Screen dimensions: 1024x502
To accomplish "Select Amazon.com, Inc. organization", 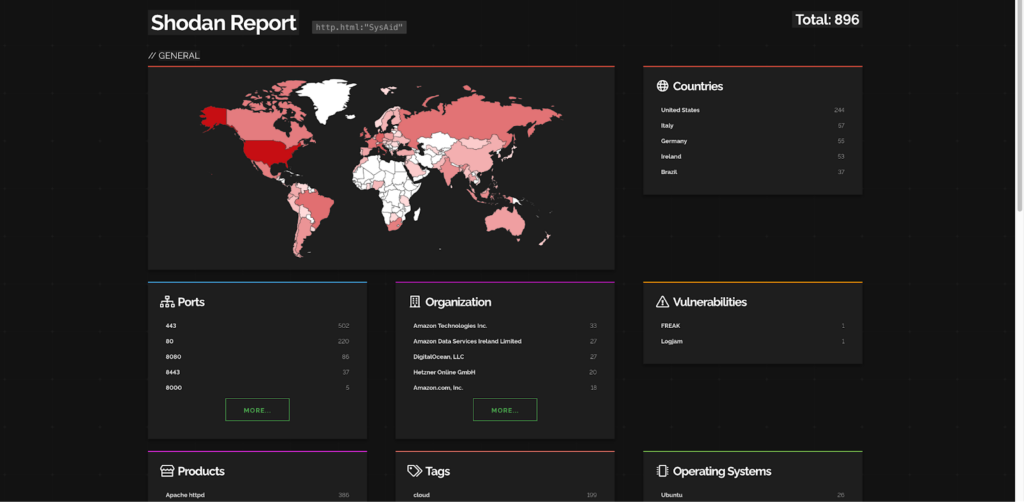I will point(438,388).
